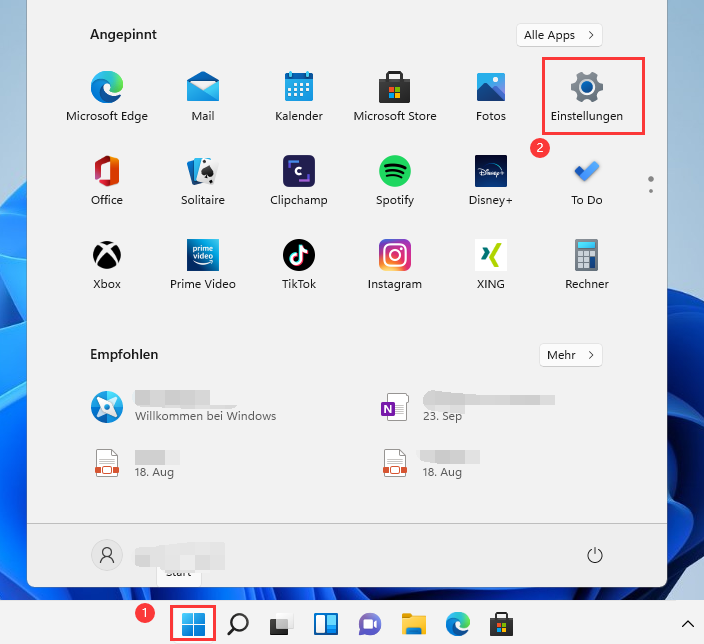Open Widgets panel from taskbar
The width and height of the screenshot is (704, 644).
326,624
